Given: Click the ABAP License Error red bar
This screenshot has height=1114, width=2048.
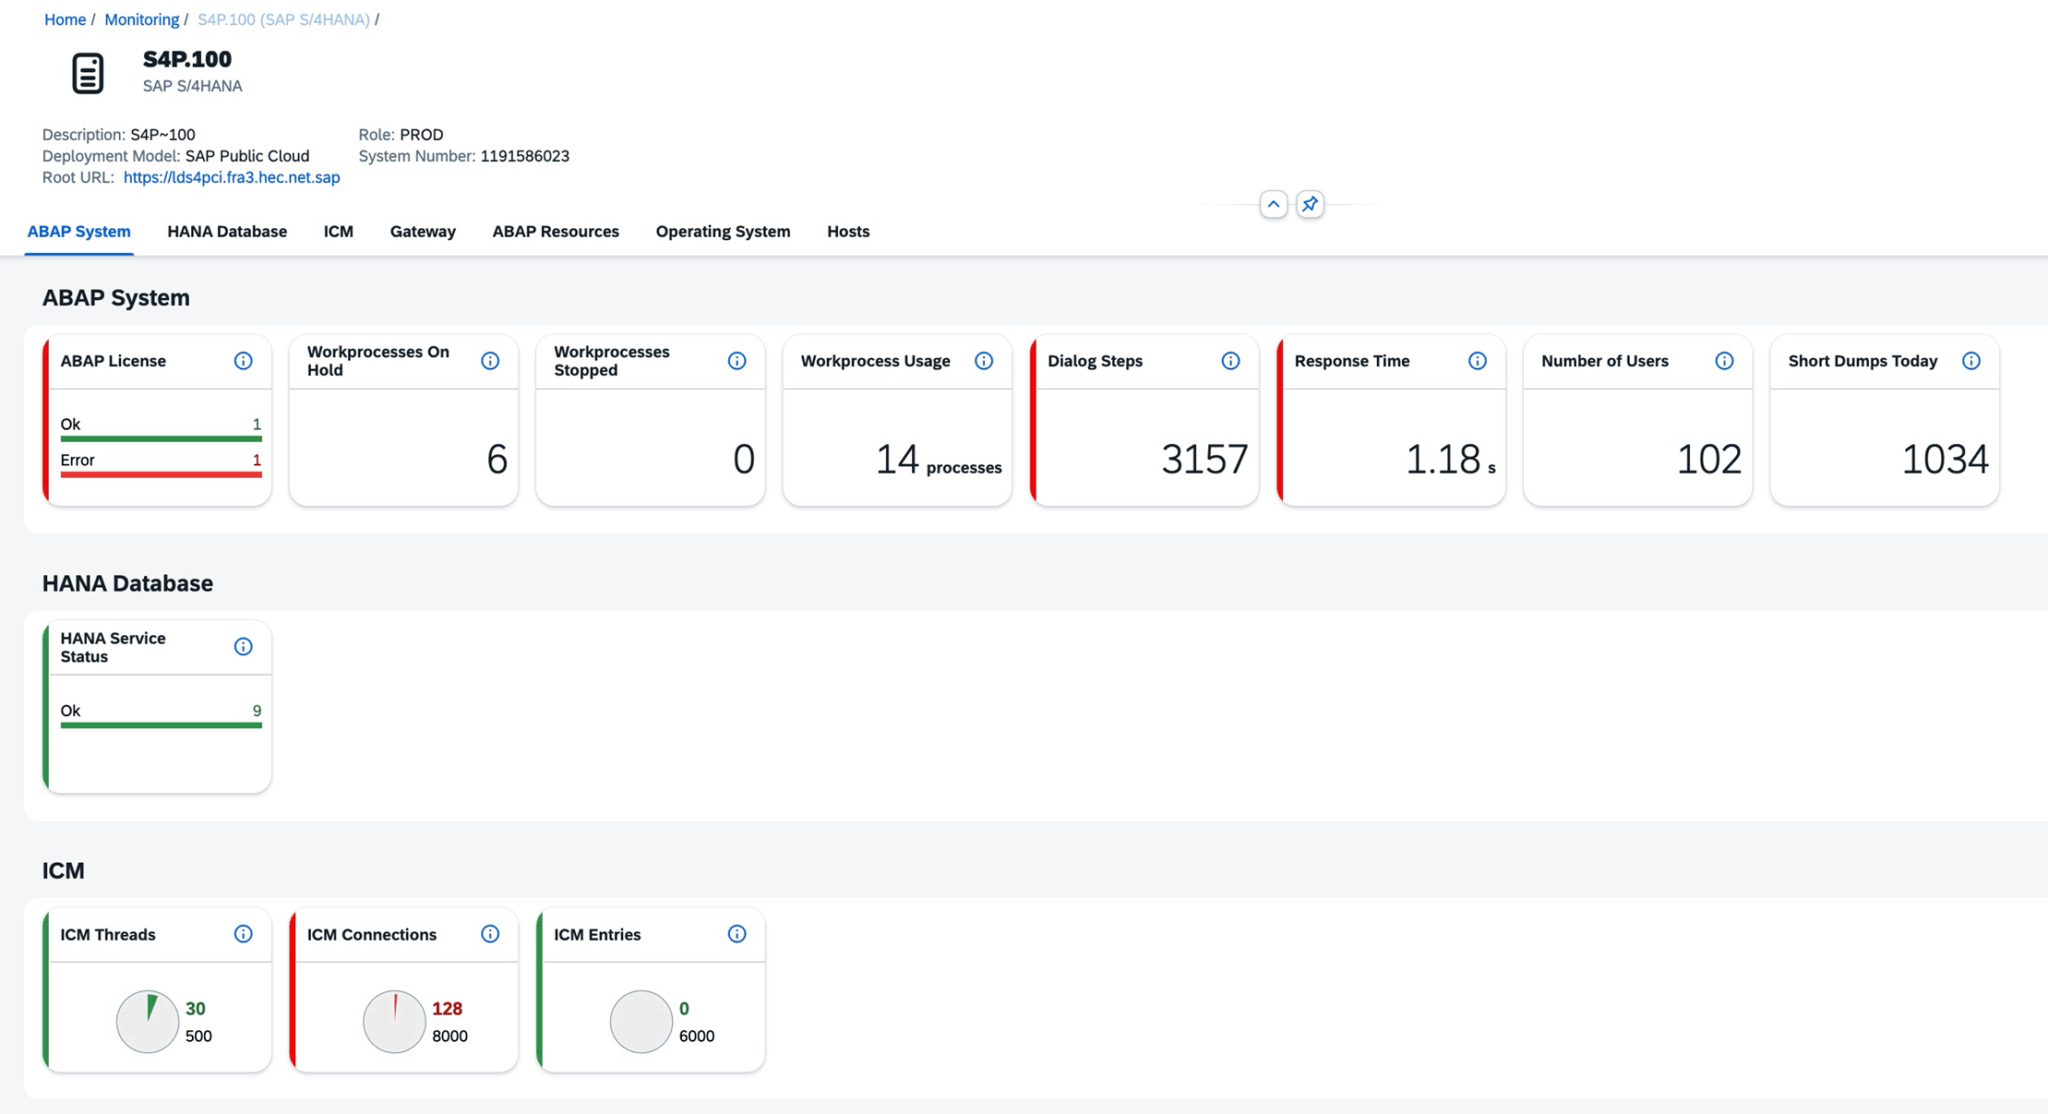Looking at the screenshot, I should (161, 474).
